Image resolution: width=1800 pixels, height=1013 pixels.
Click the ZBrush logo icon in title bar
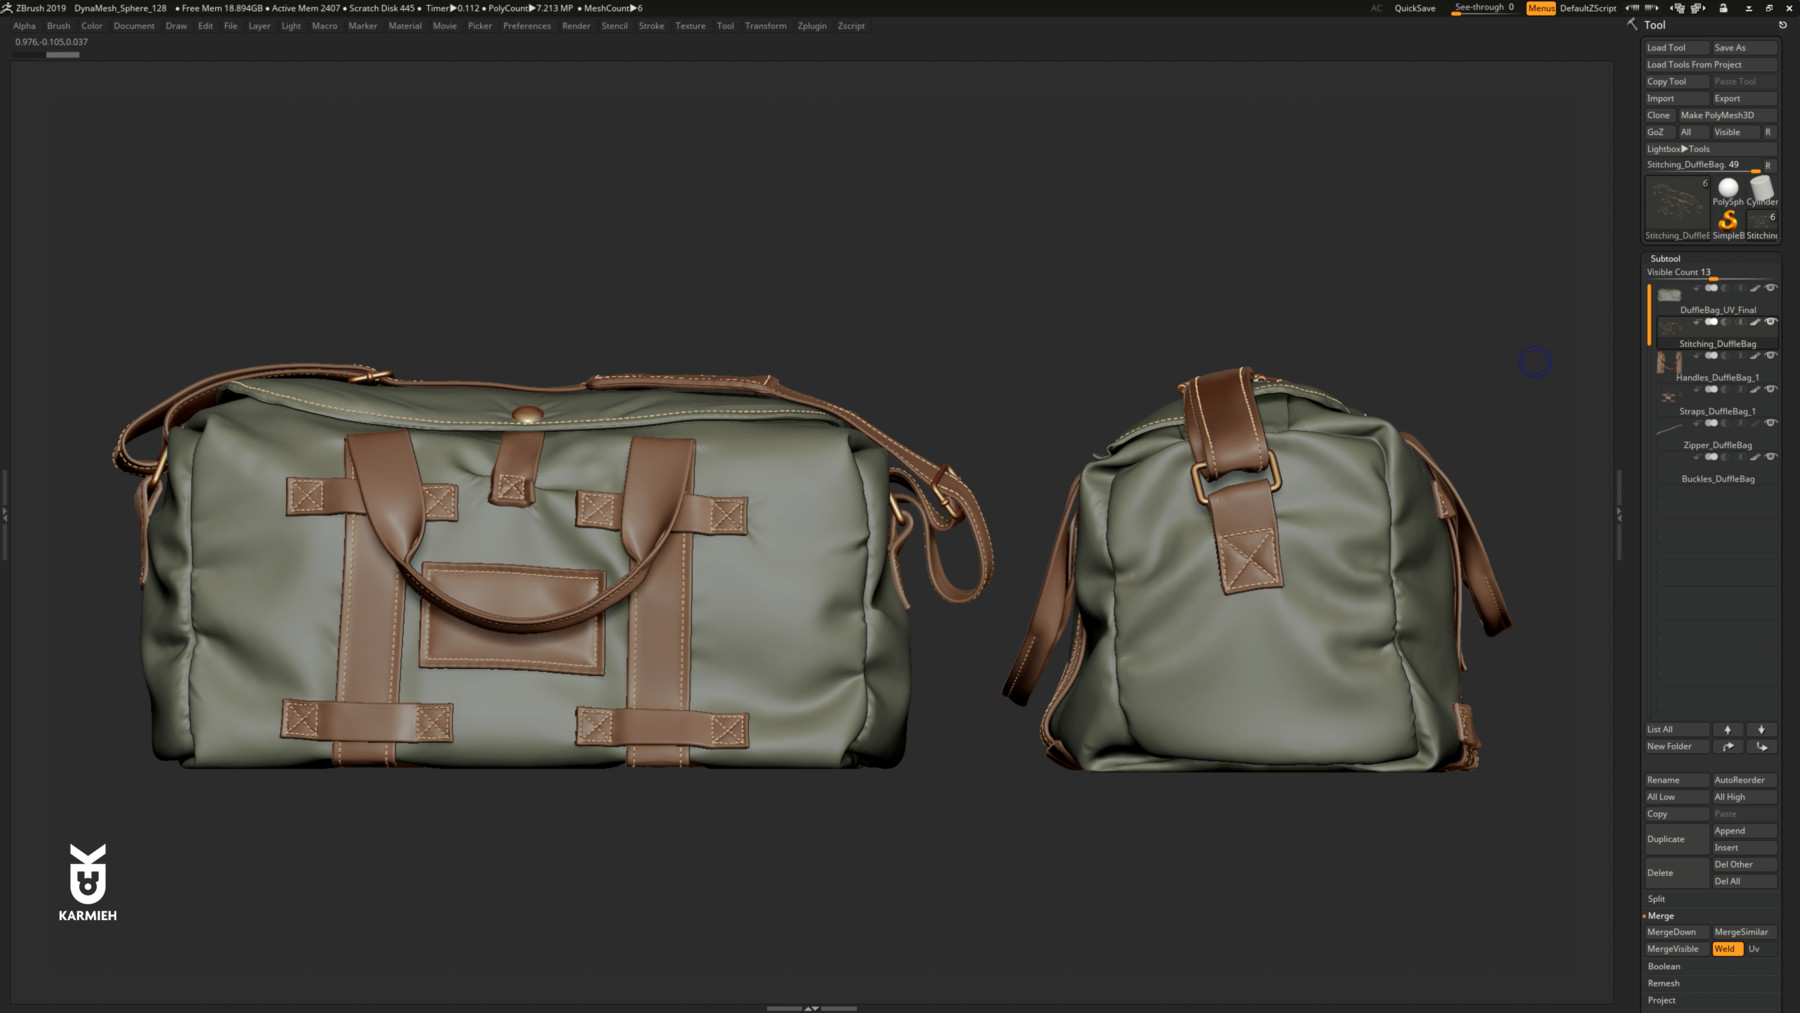7,8
